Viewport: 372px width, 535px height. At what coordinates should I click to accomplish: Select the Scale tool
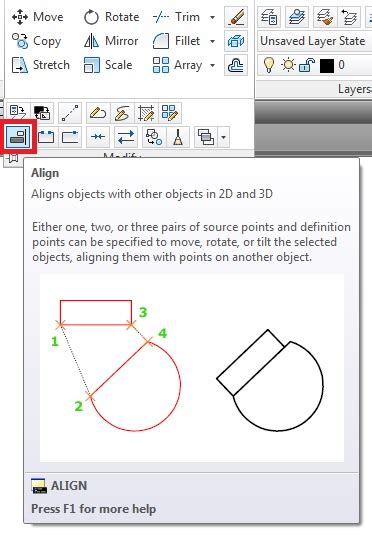[x=108, y=65]
